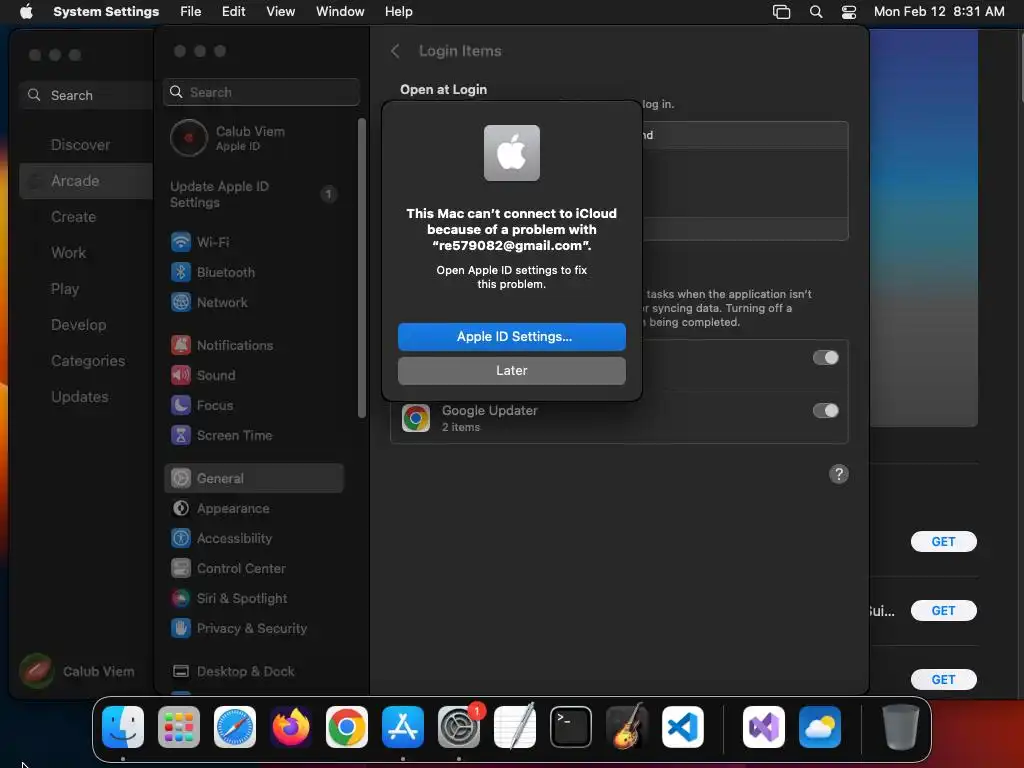Open Update Apple ID Settings row
Viewport: 1024px width, 768px height.
(x=255, y=195)
